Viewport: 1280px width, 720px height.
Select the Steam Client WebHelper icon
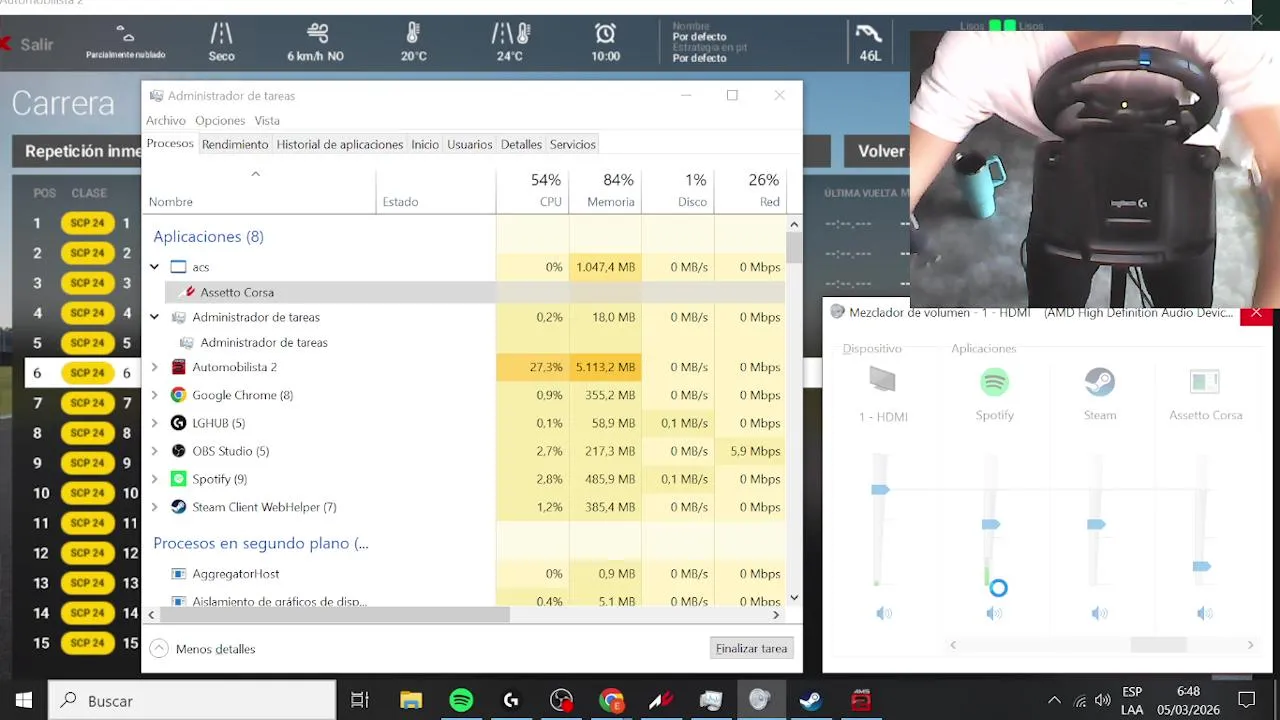178,507
